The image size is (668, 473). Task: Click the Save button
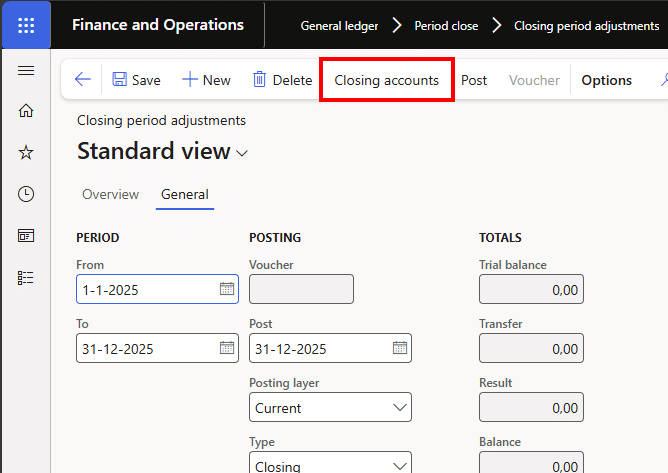[x=136, y=80]
